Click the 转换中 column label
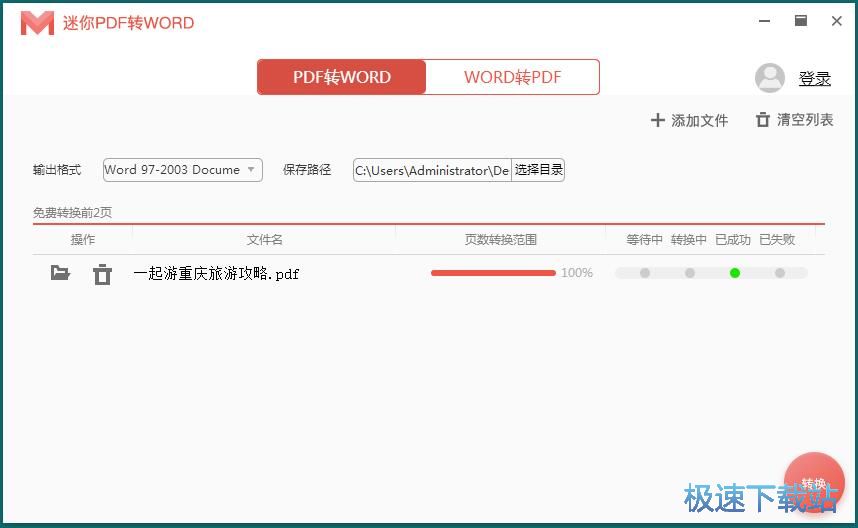Image resolution: width=858 pixels, height=528 pixels. 688,240
